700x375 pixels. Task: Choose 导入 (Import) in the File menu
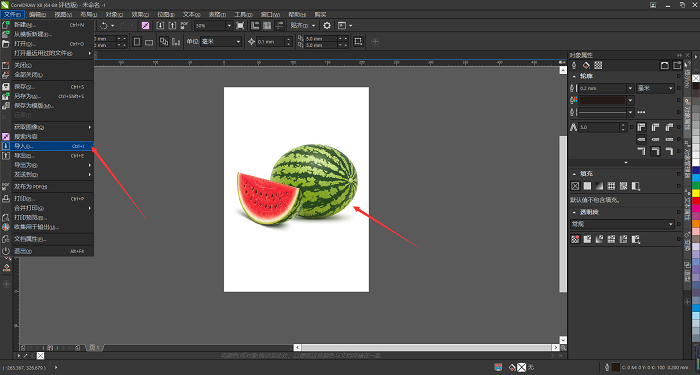click(x=47, y=146)
